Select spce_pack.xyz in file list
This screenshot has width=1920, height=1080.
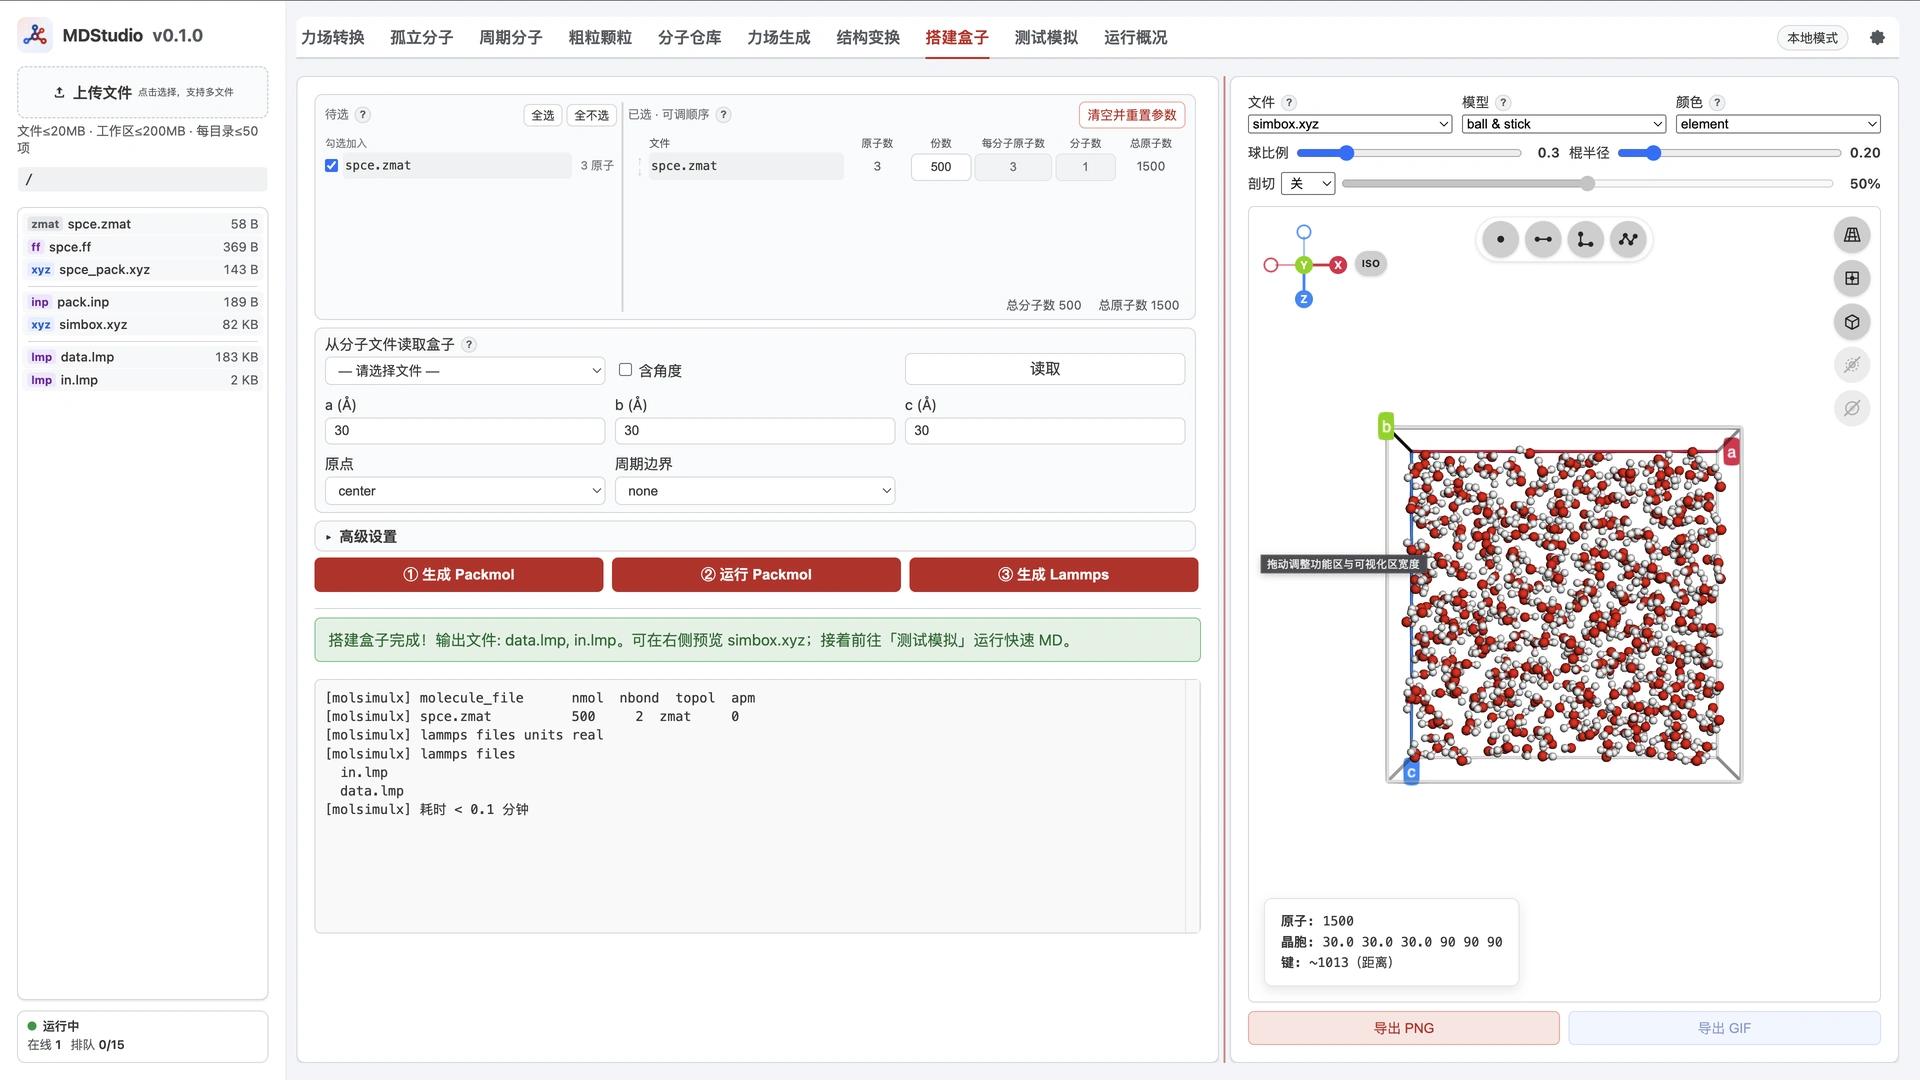point(143,270)
